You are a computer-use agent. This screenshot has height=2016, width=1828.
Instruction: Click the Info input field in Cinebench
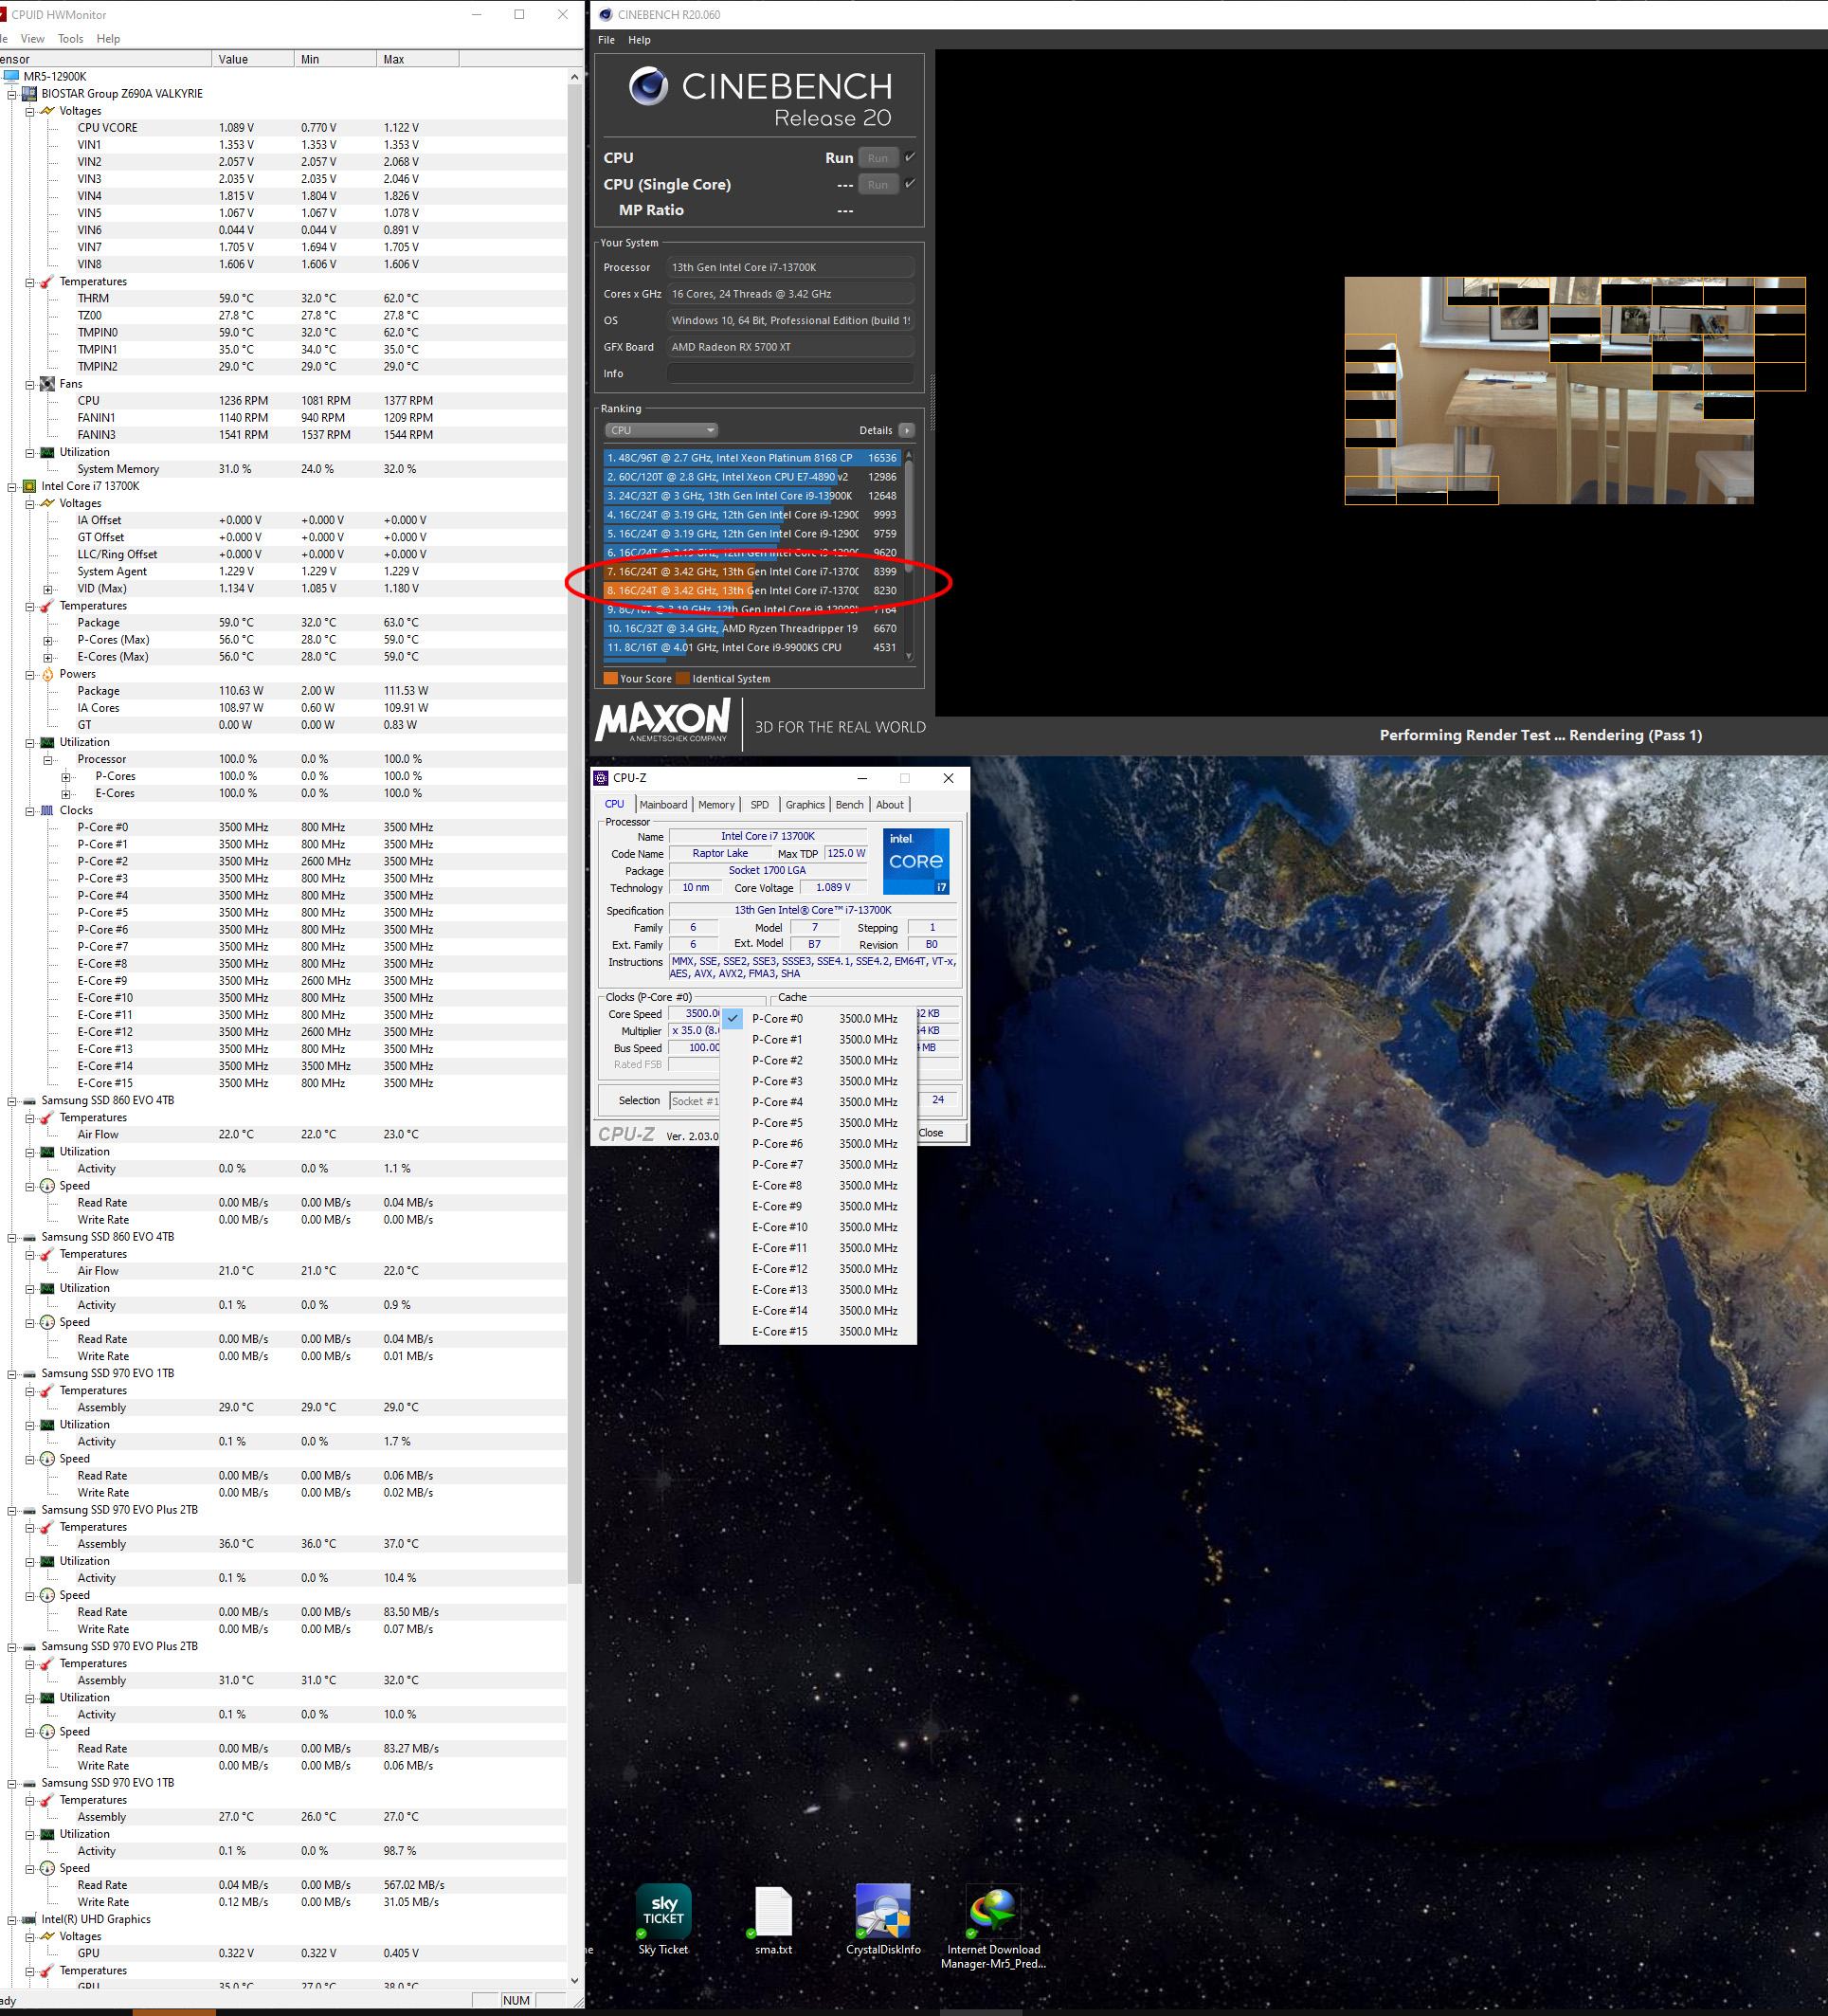click(790, 374)
